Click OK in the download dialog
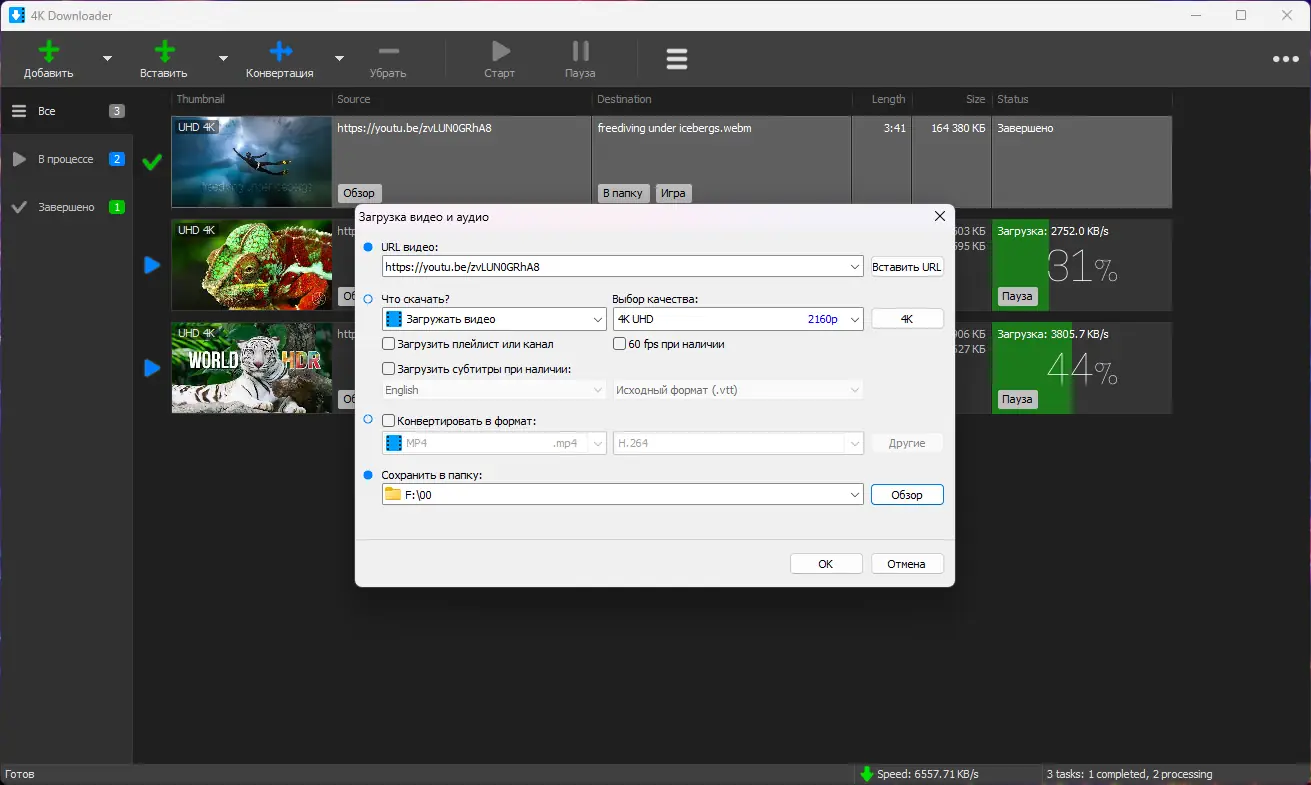This screenshot has width=1311, height=785. tap(826, 564)
